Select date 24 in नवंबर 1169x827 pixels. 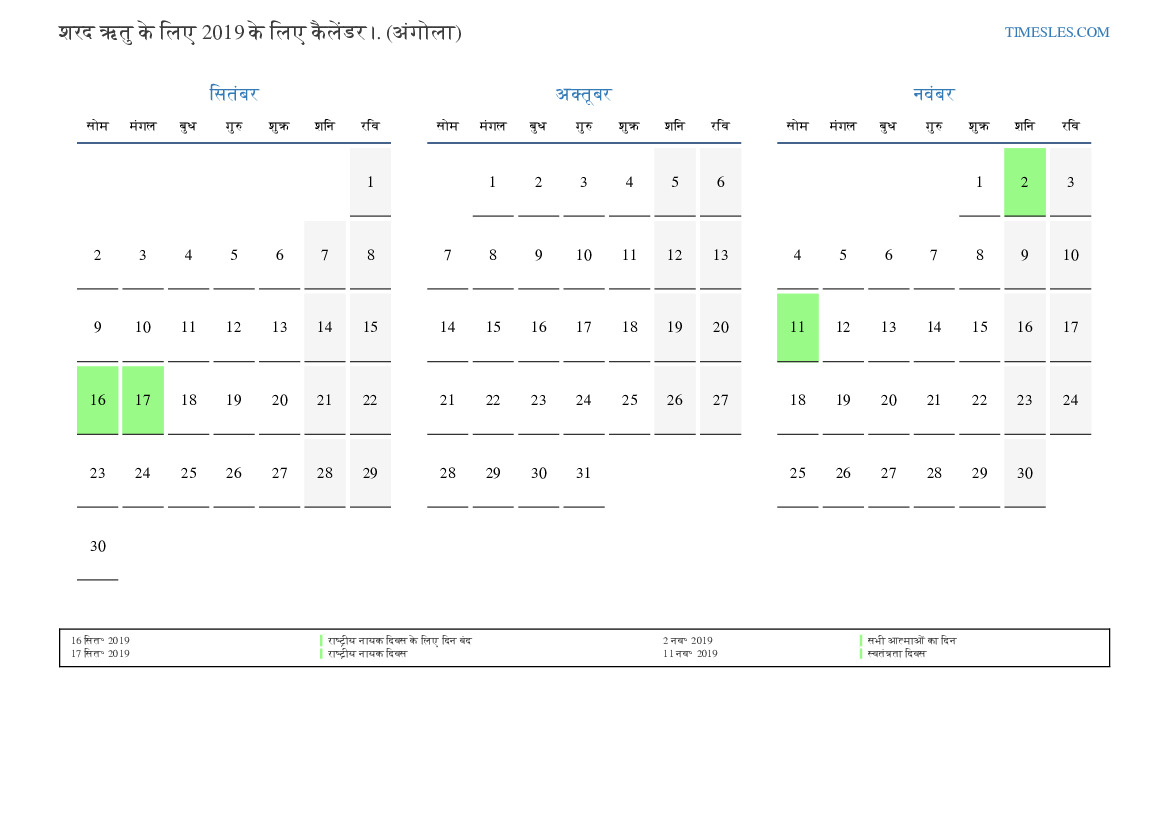[1071, 400]
